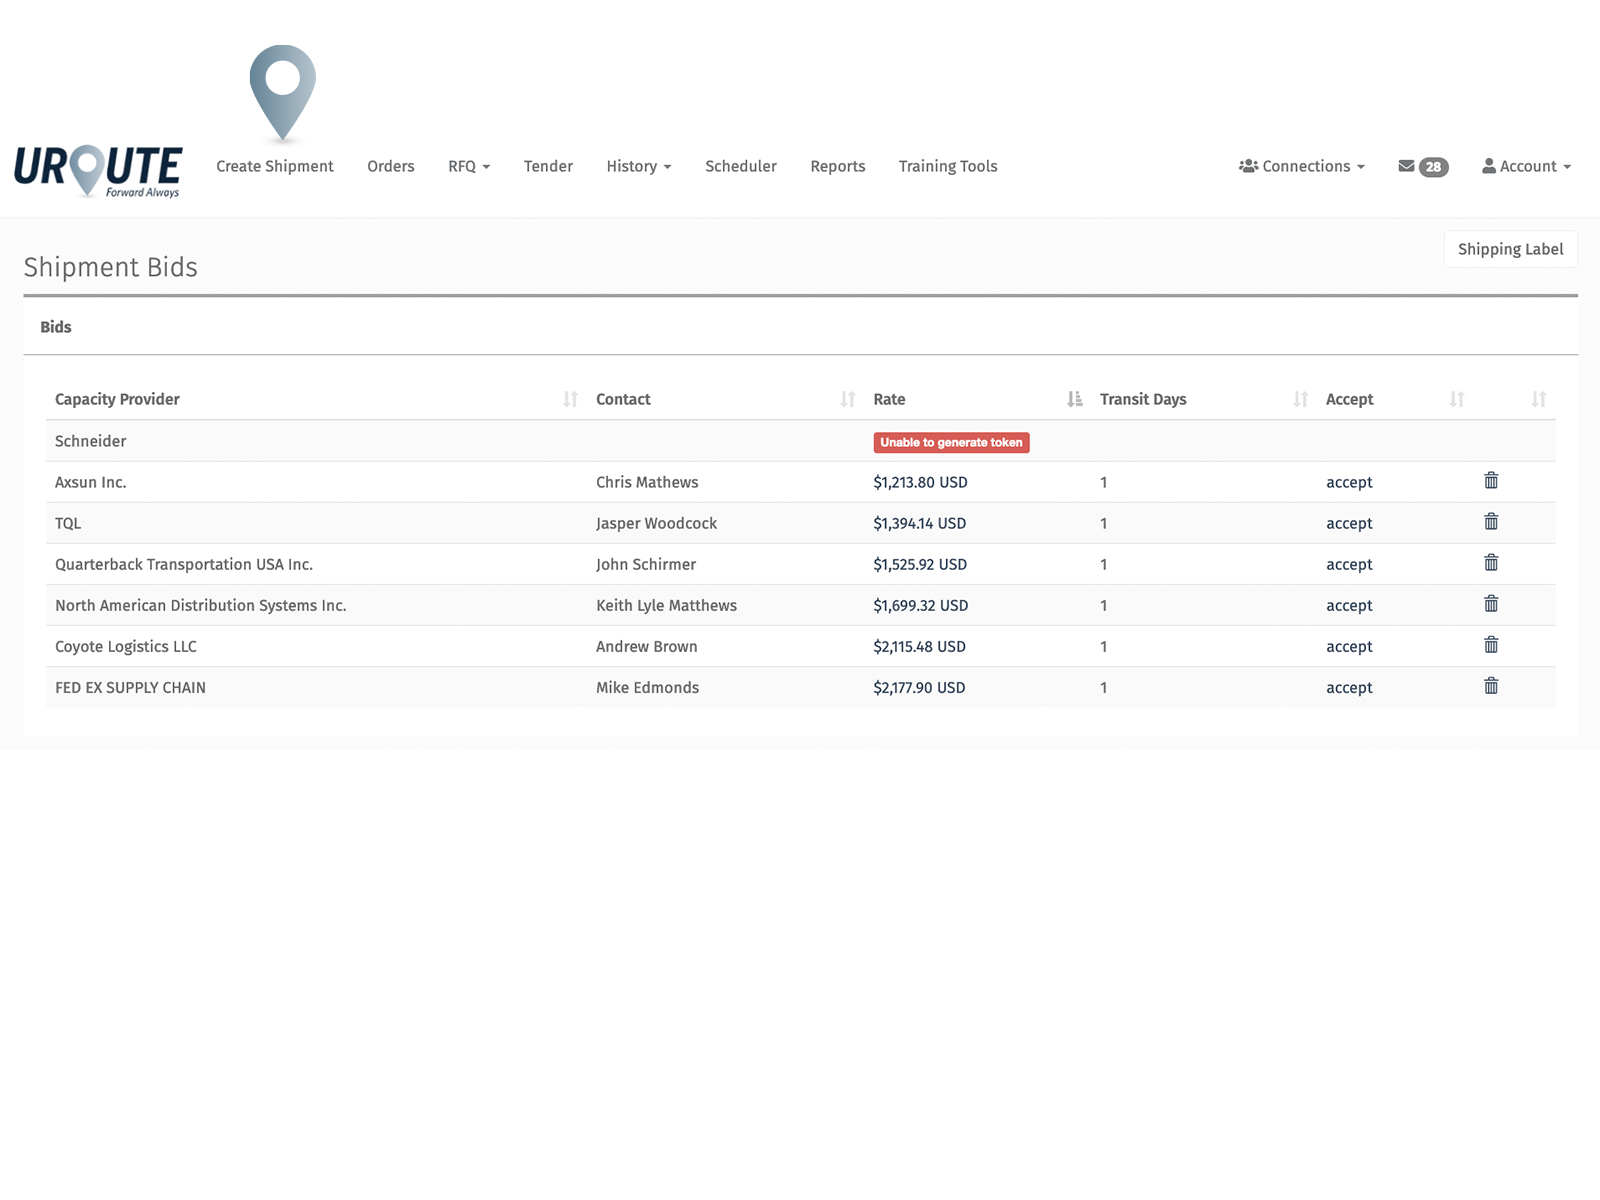
Task: Delete Quarterback Transportation USA bid
Action: [1491, 563]
